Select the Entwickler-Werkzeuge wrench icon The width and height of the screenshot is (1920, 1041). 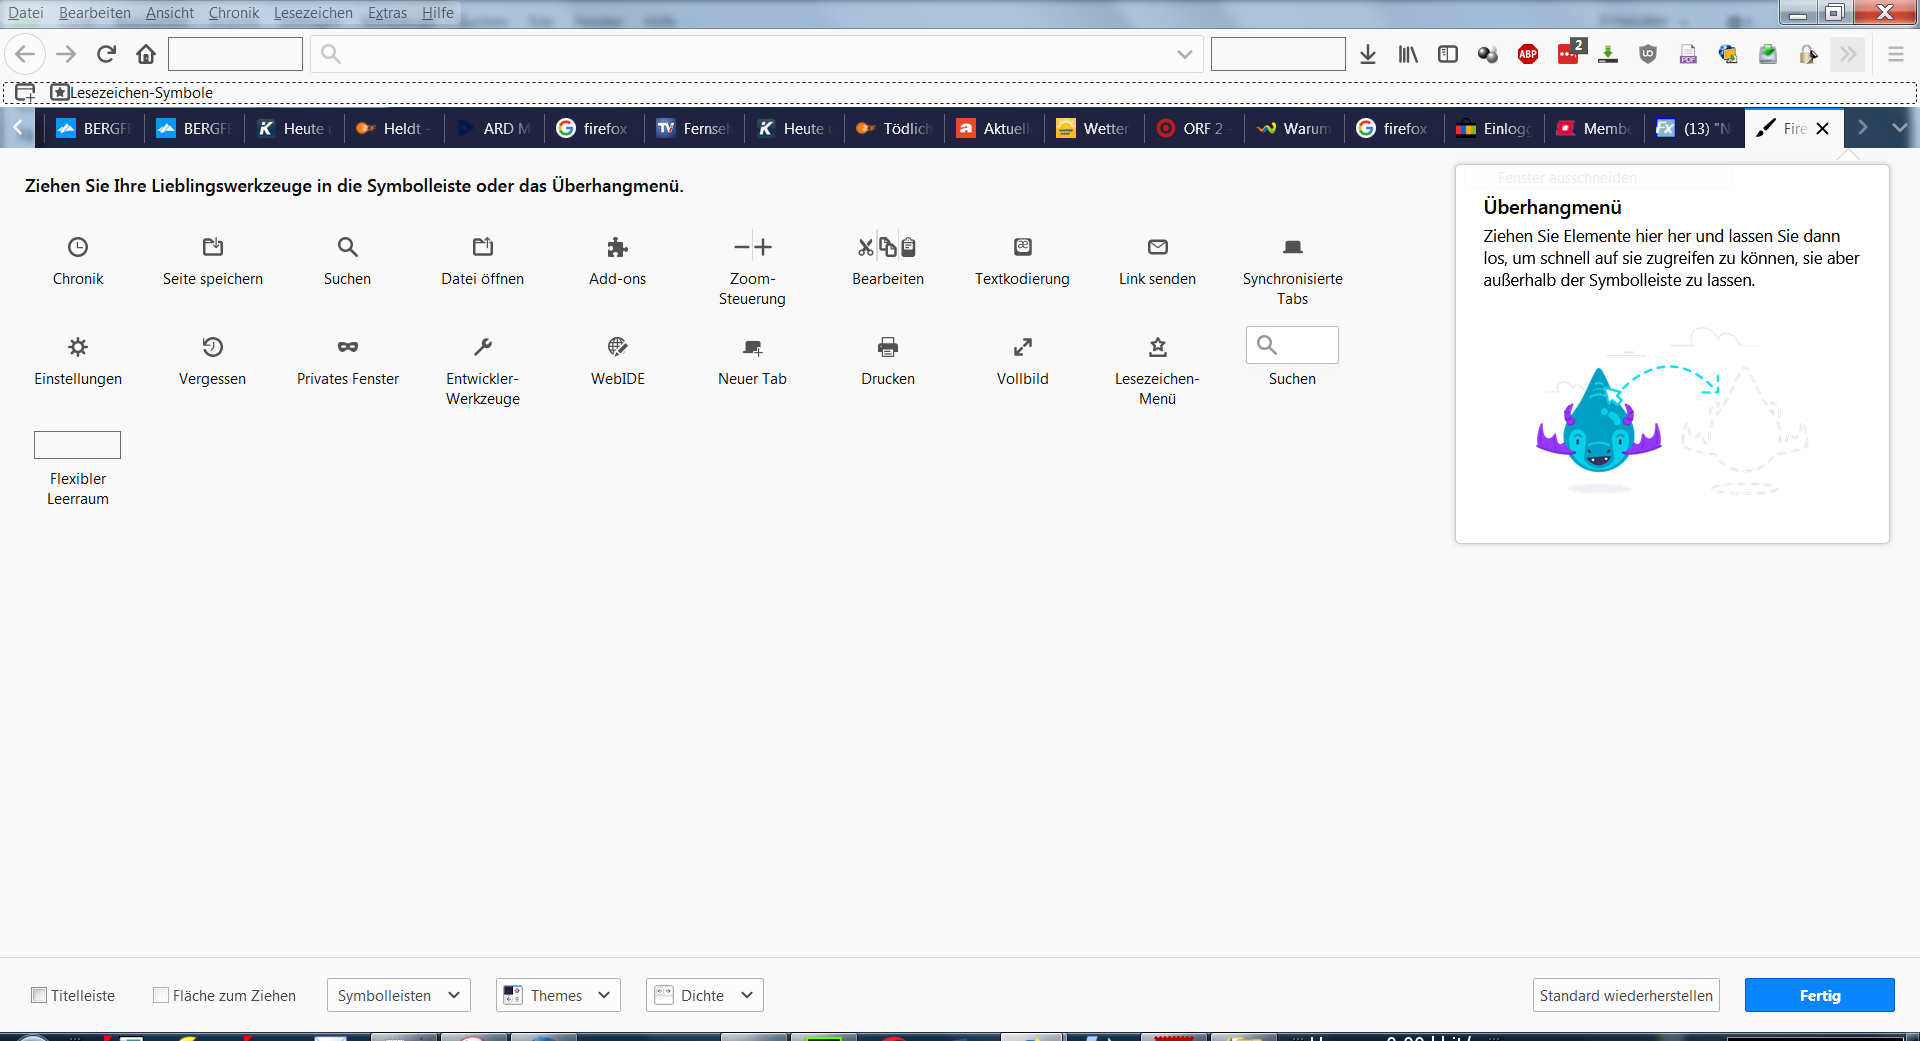(483, 347)
